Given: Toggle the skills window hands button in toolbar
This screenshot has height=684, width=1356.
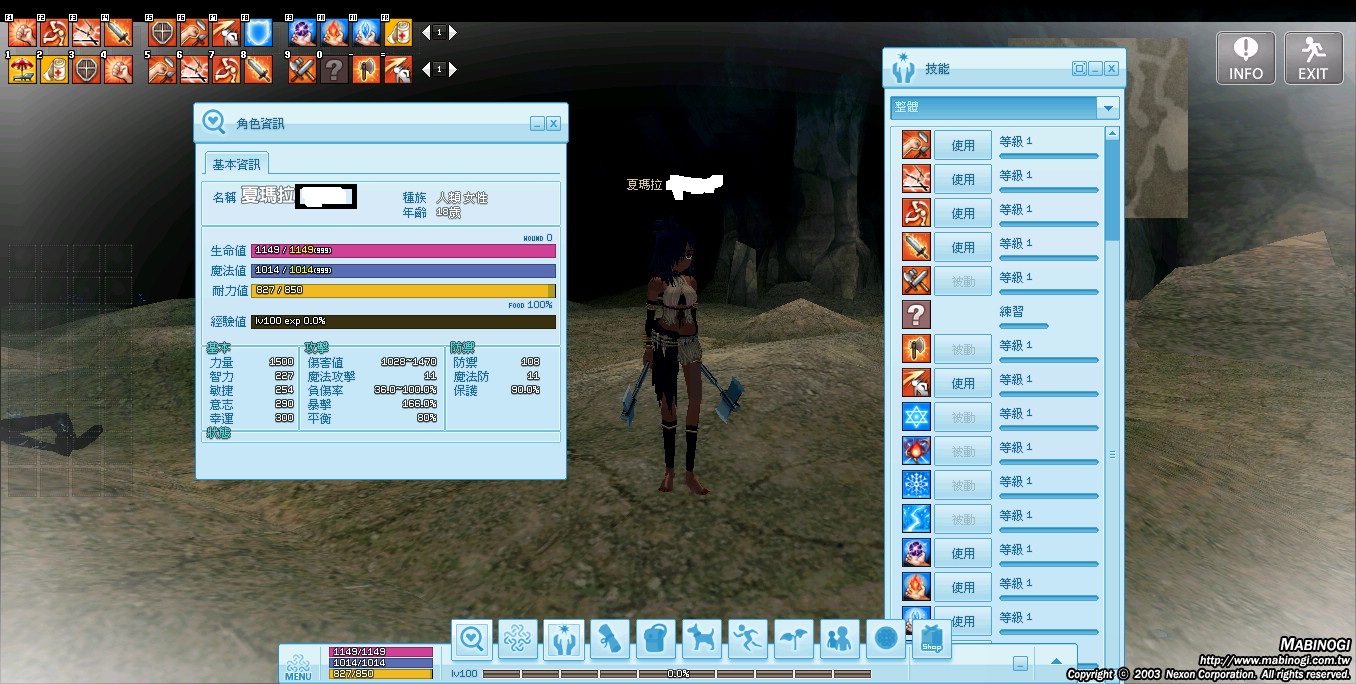Looking at the screenshot, I should point(564,639).
